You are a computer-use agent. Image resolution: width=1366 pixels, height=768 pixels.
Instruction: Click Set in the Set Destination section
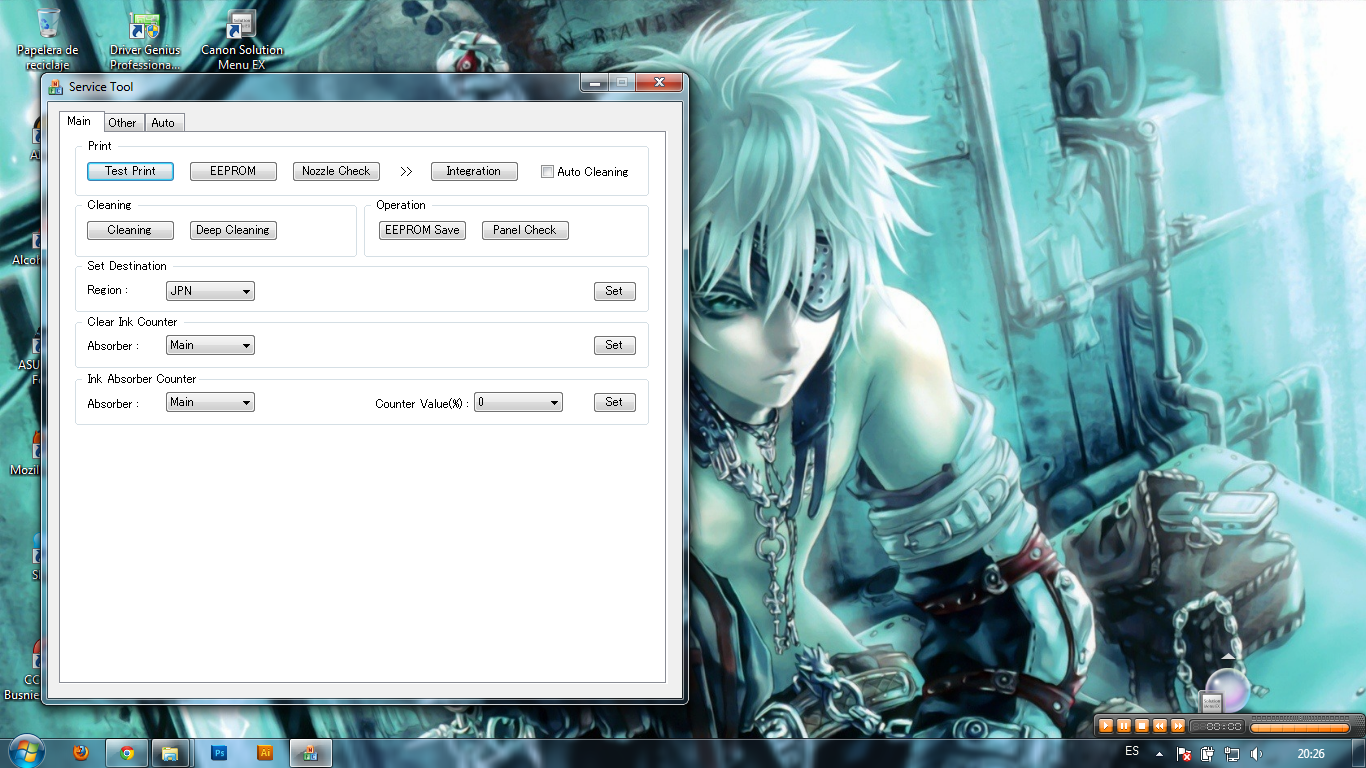coord(614,291)
